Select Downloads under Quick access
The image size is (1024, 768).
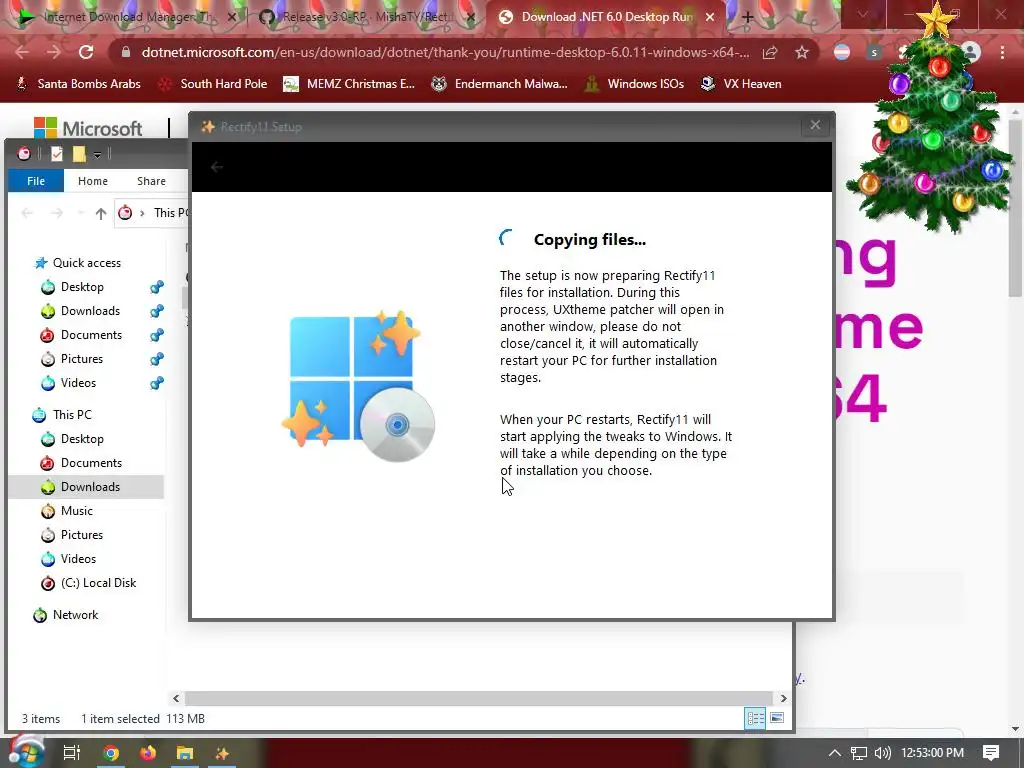click(x=90, y=311)
